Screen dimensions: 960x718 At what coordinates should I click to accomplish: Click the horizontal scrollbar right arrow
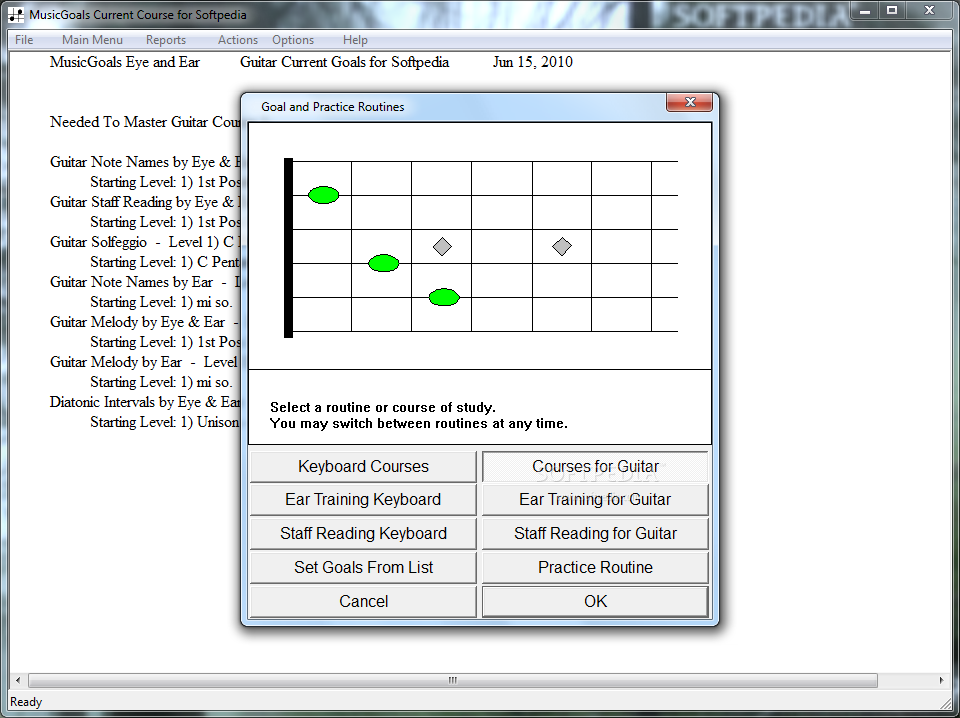941,680
